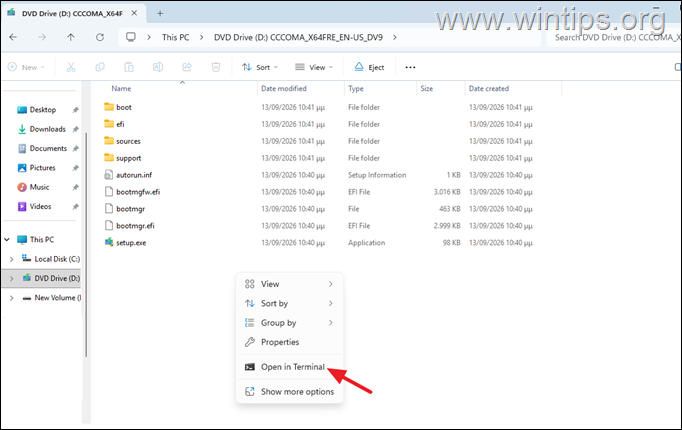Open Desktop in the sidebar
Image resolution: width=682 pixels, height=430 pixels.
(x=43, y=110)
